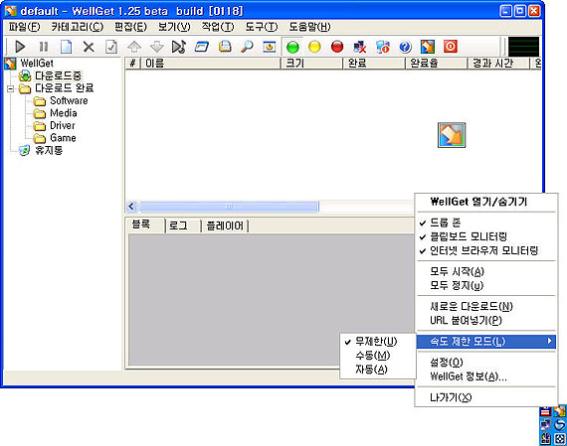567x446 pixels.
Task: Click the checkmark page properties icon
Action: point(111,47)
